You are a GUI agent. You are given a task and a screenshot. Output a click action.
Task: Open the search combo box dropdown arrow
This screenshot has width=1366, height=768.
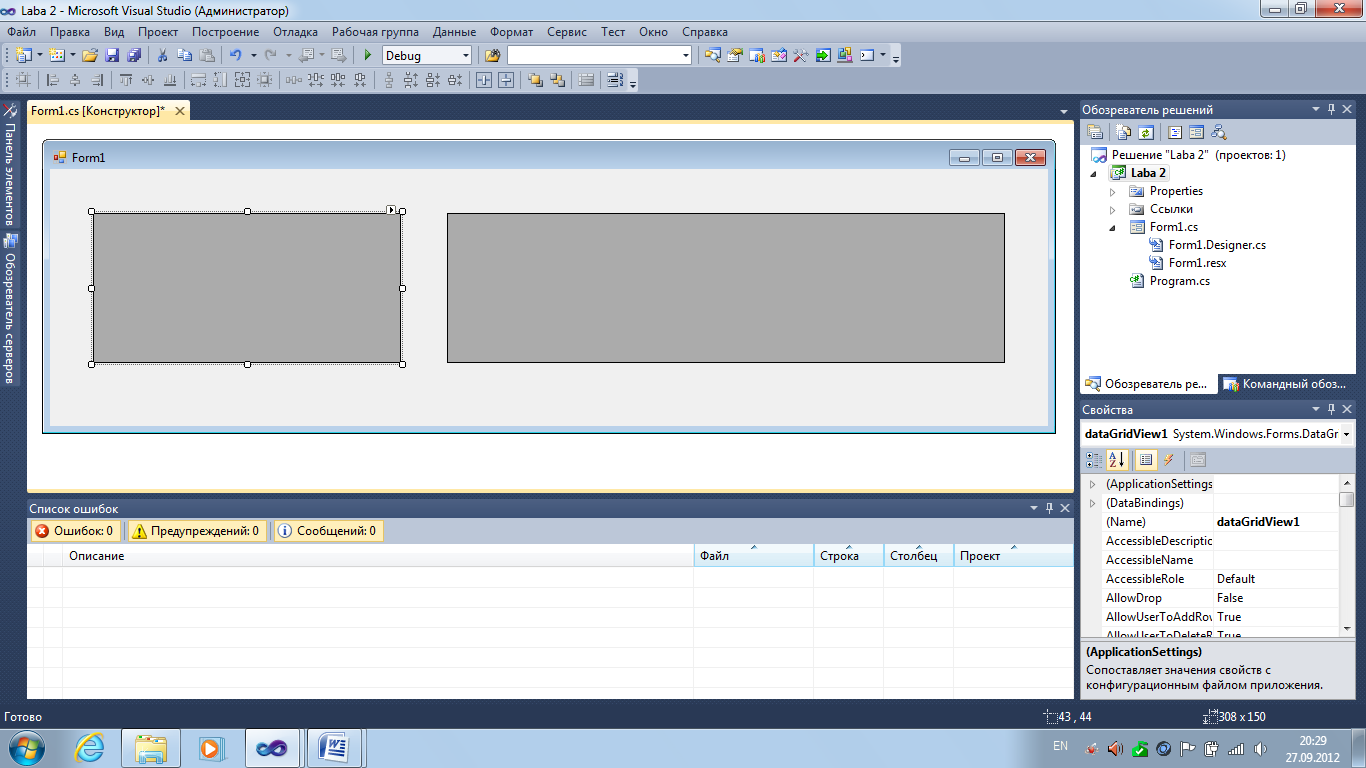685,56
